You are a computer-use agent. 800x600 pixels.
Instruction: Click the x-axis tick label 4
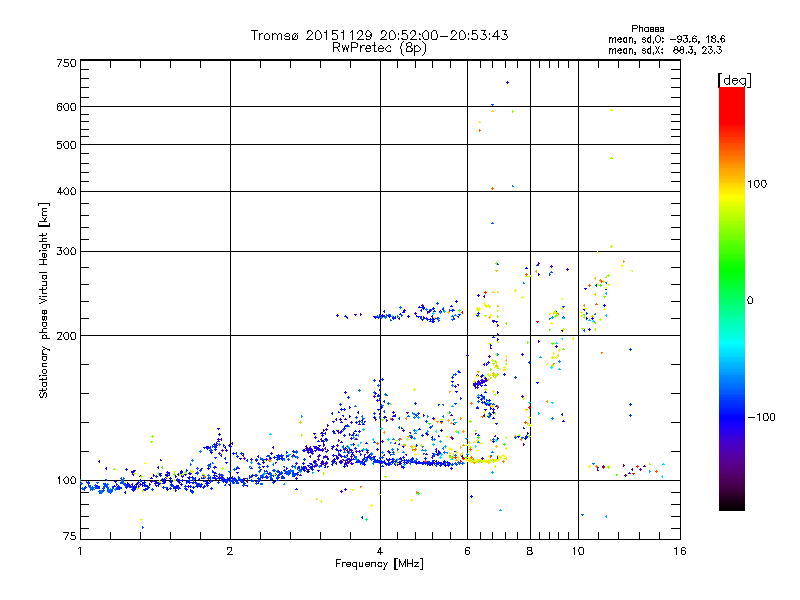[x=380, y=551]
